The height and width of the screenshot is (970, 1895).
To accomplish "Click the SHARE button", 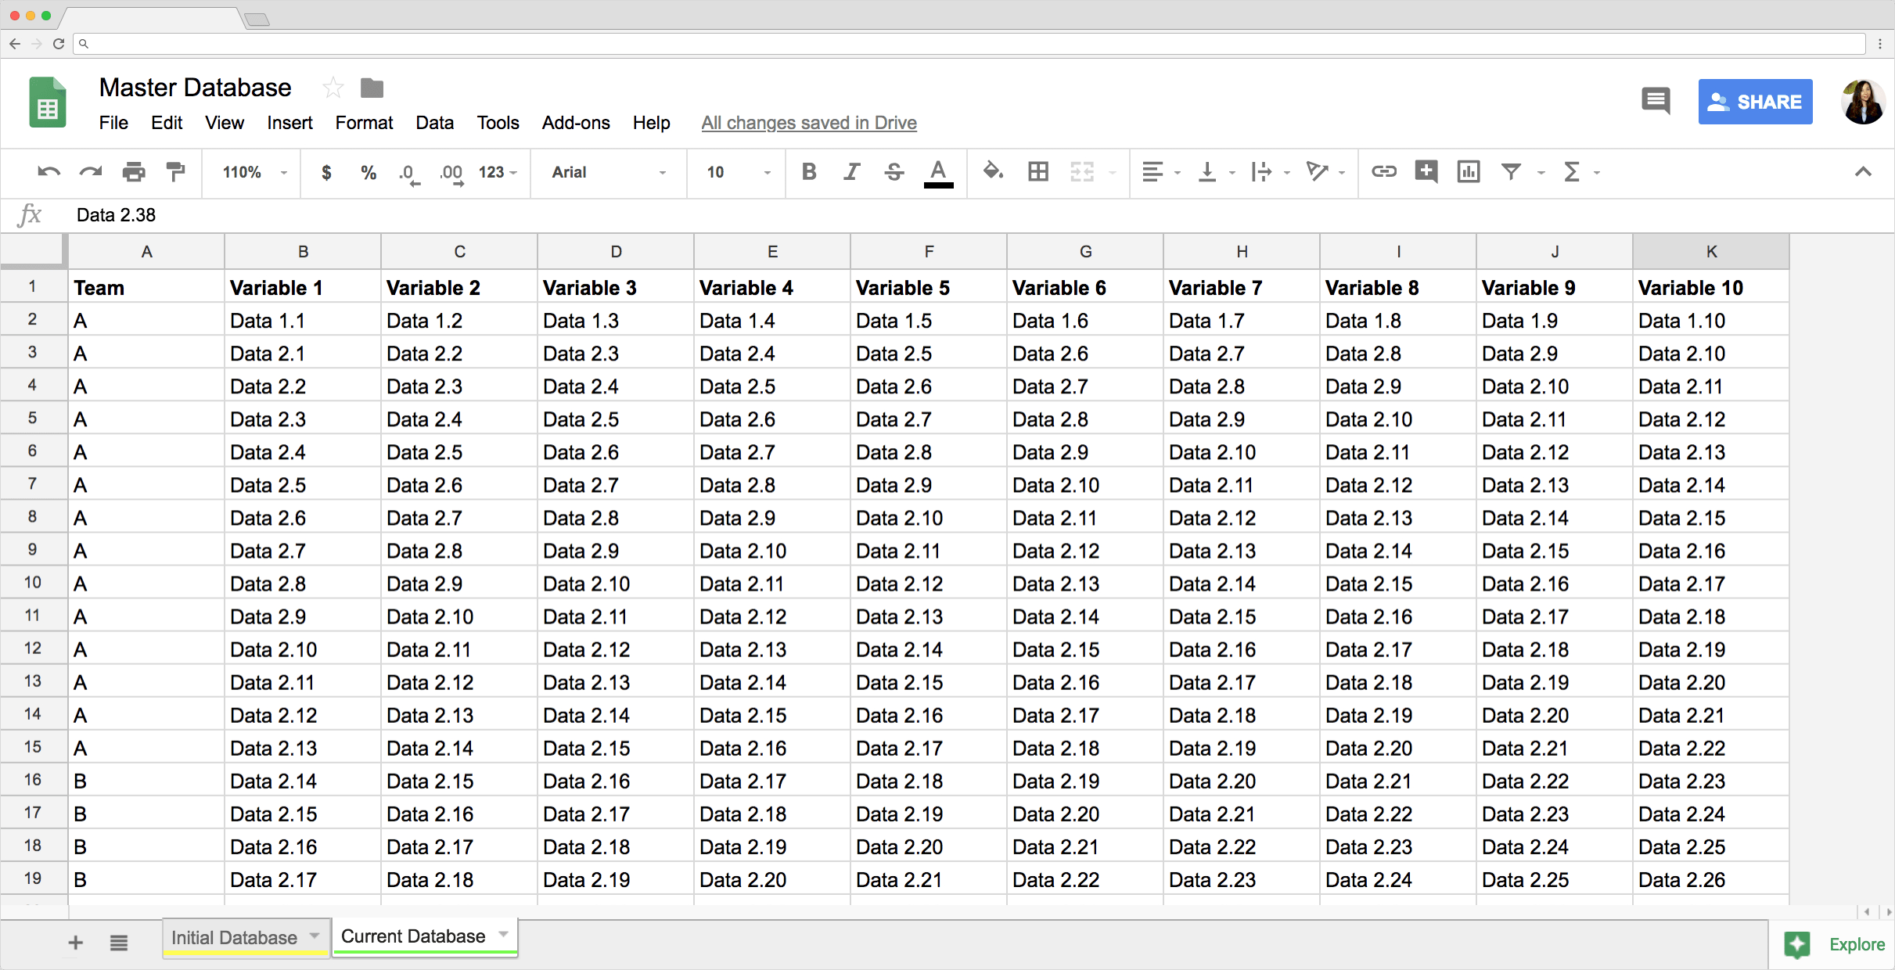I will click(x=1755, y=101).
